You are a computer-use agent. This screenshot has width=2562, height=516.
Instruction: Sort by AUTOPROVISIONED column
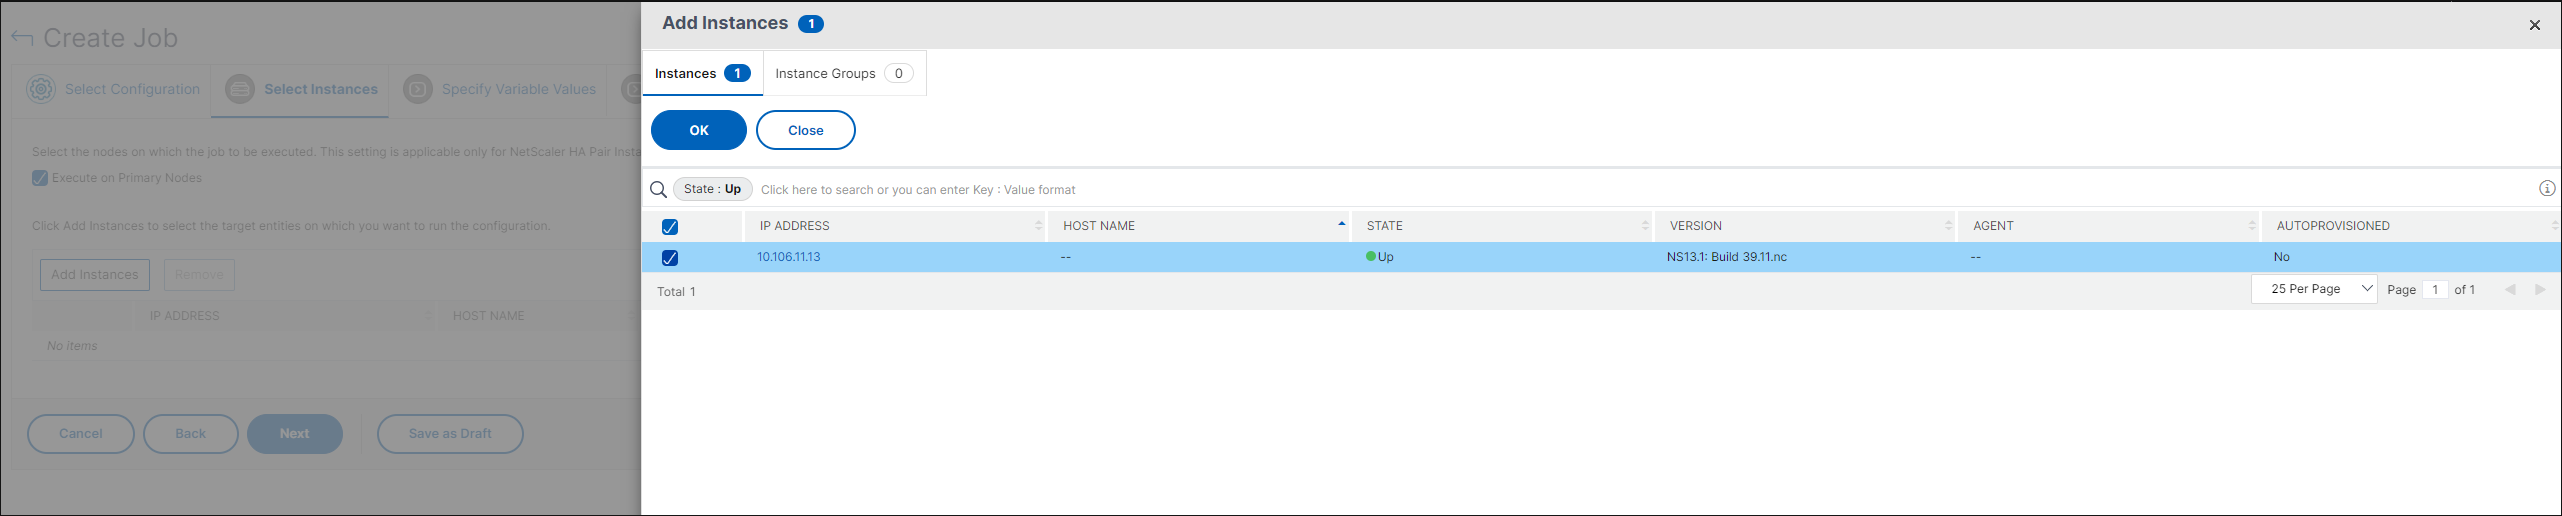pyautogui.click(x=2412, y=226)
